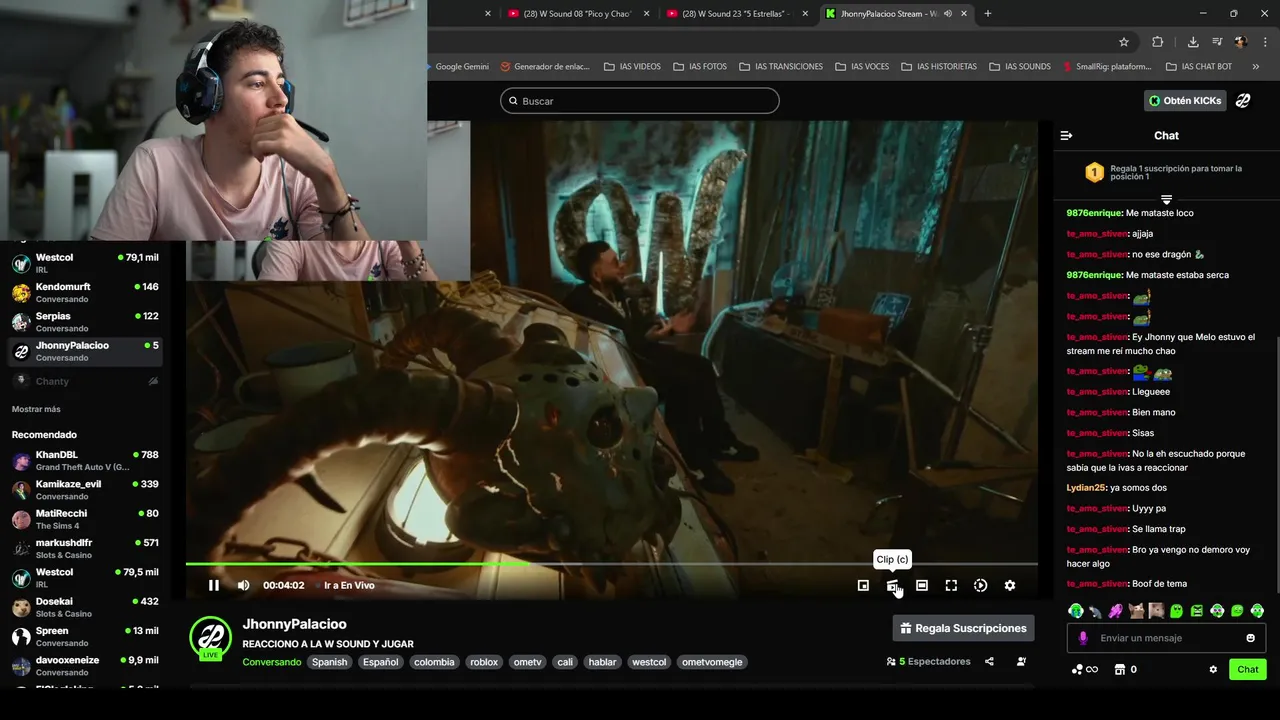
Task: Open emoji picker in chat input
Action: click(x=1250, y=638)
